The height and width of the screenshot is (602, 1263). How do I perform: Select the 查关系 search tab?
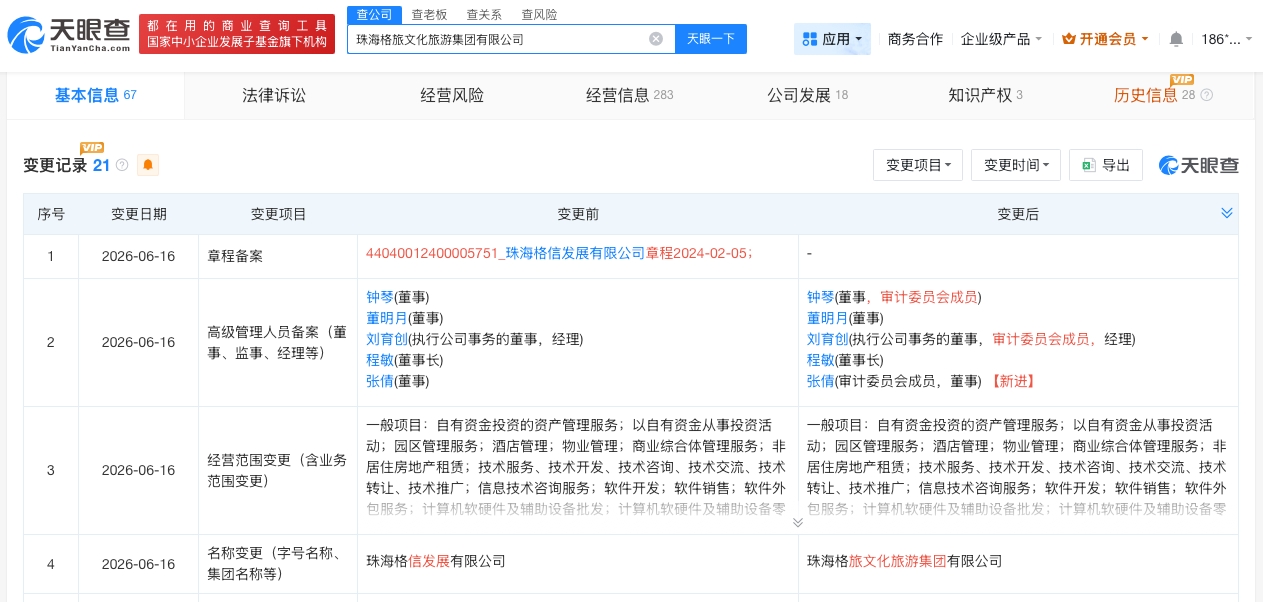pos(484,14)
